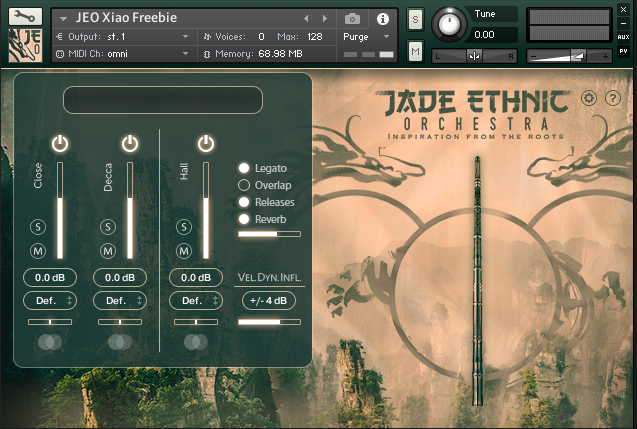Toggle the PV button
The width and height of the screenshot is (637, 429).
(x=623, y=51)
